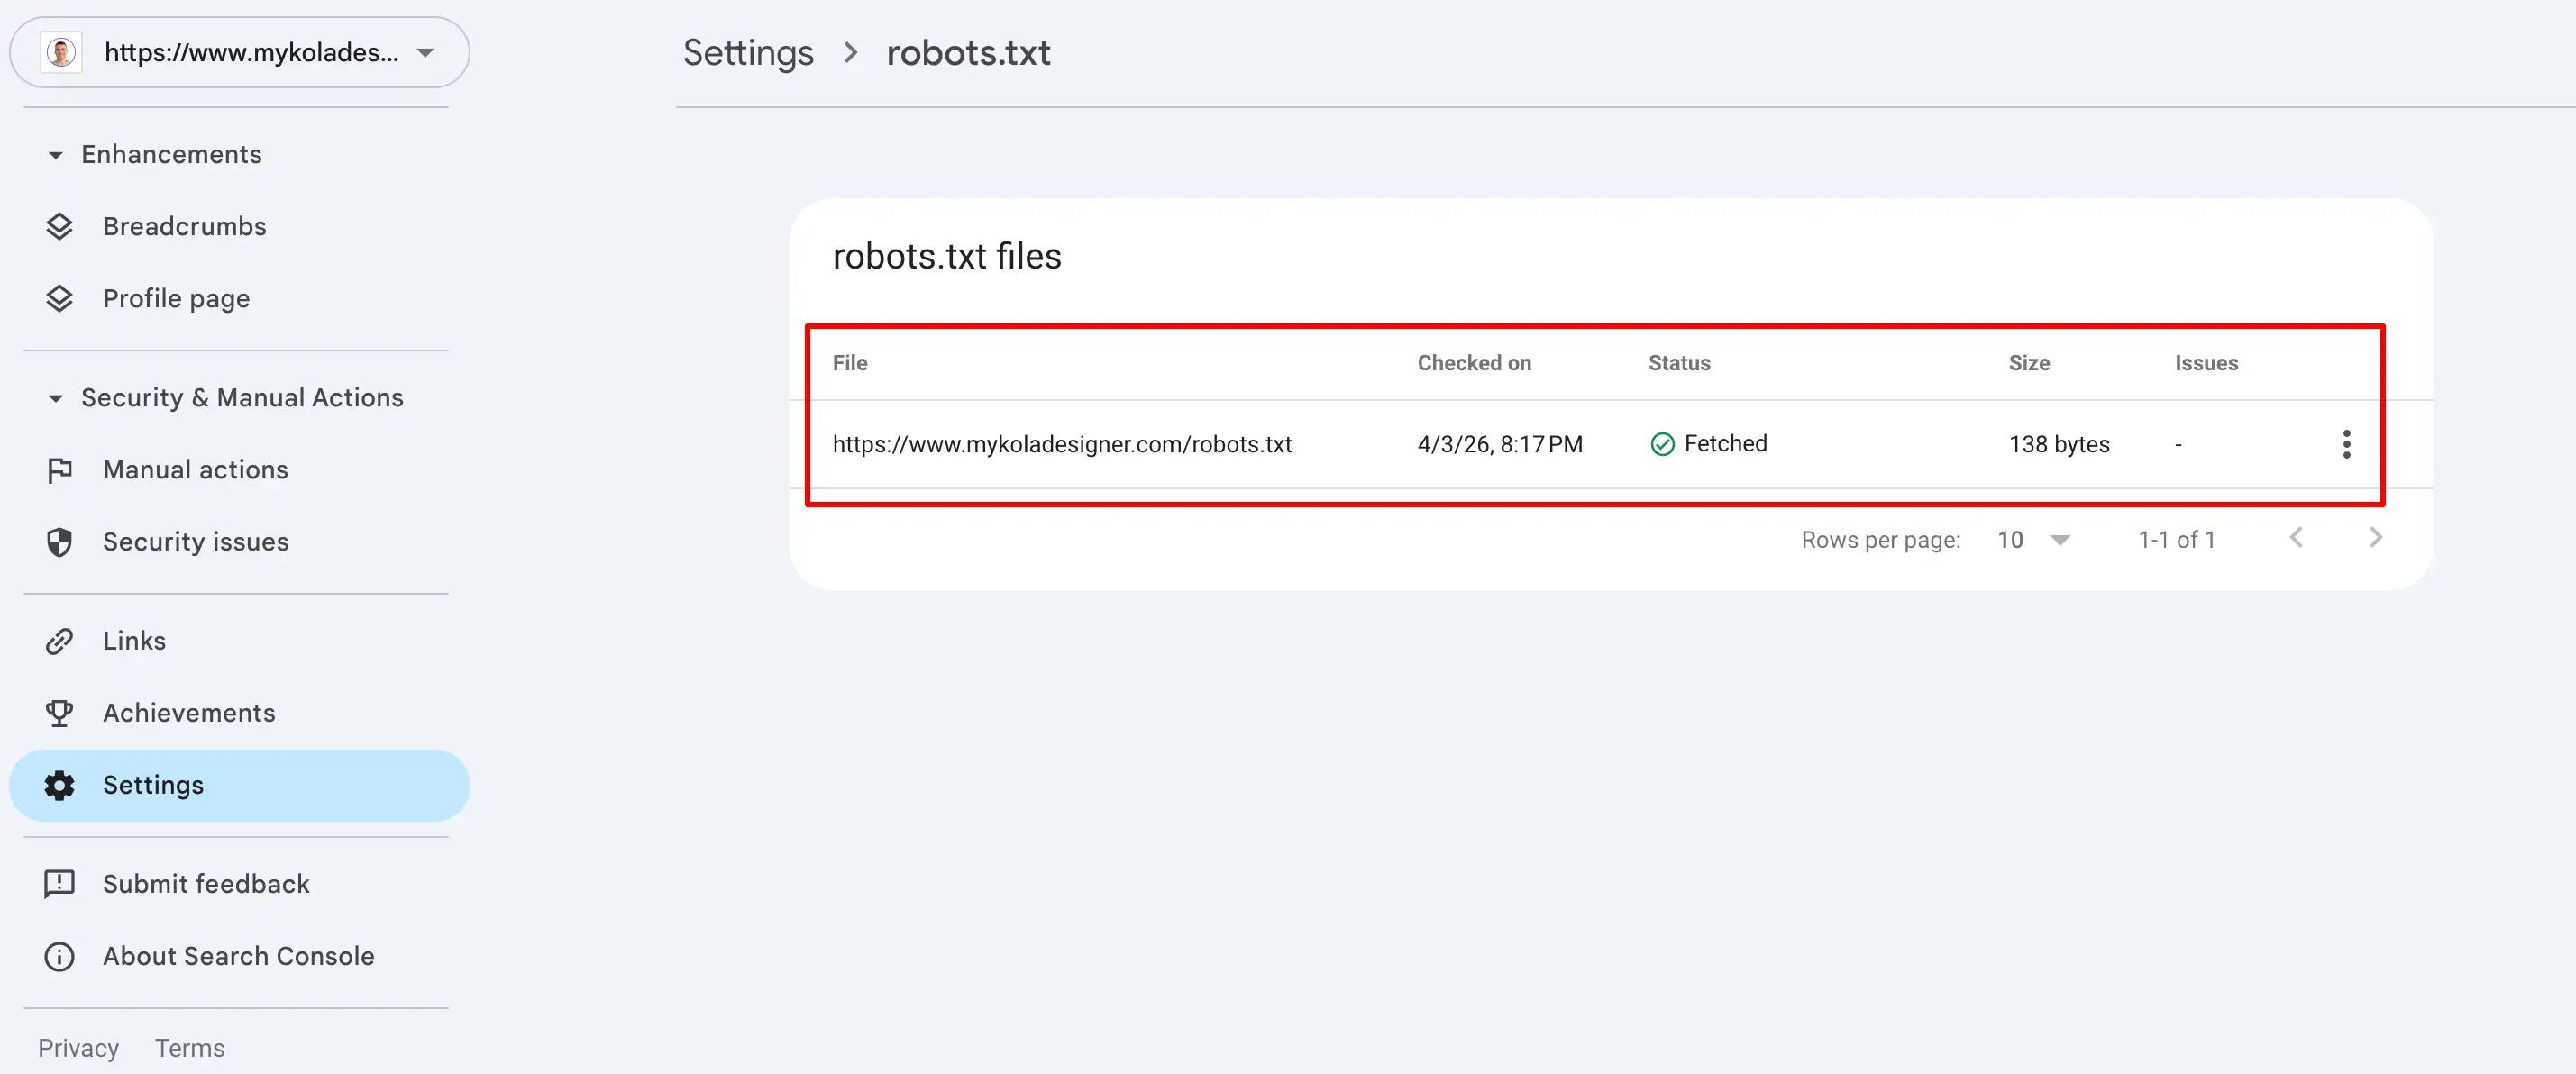Image resolution: width=2576 pixels, height=1074 pixels.
Task: Select the Profile page icon
Action: click(x=60, y=298)
